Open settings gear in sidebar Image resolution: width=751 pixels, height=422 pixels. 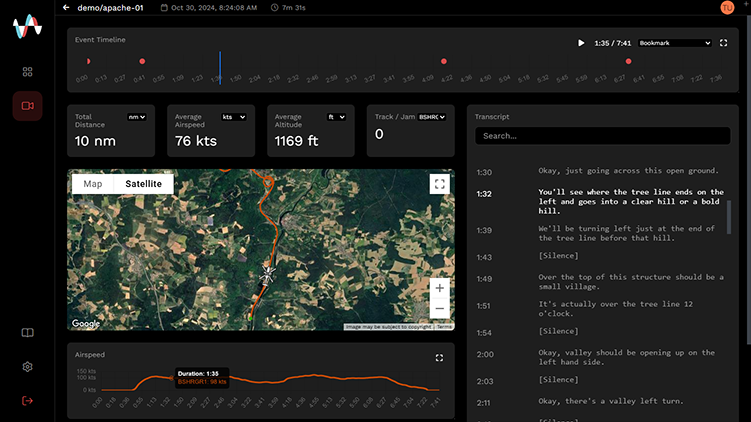(27, 366)
